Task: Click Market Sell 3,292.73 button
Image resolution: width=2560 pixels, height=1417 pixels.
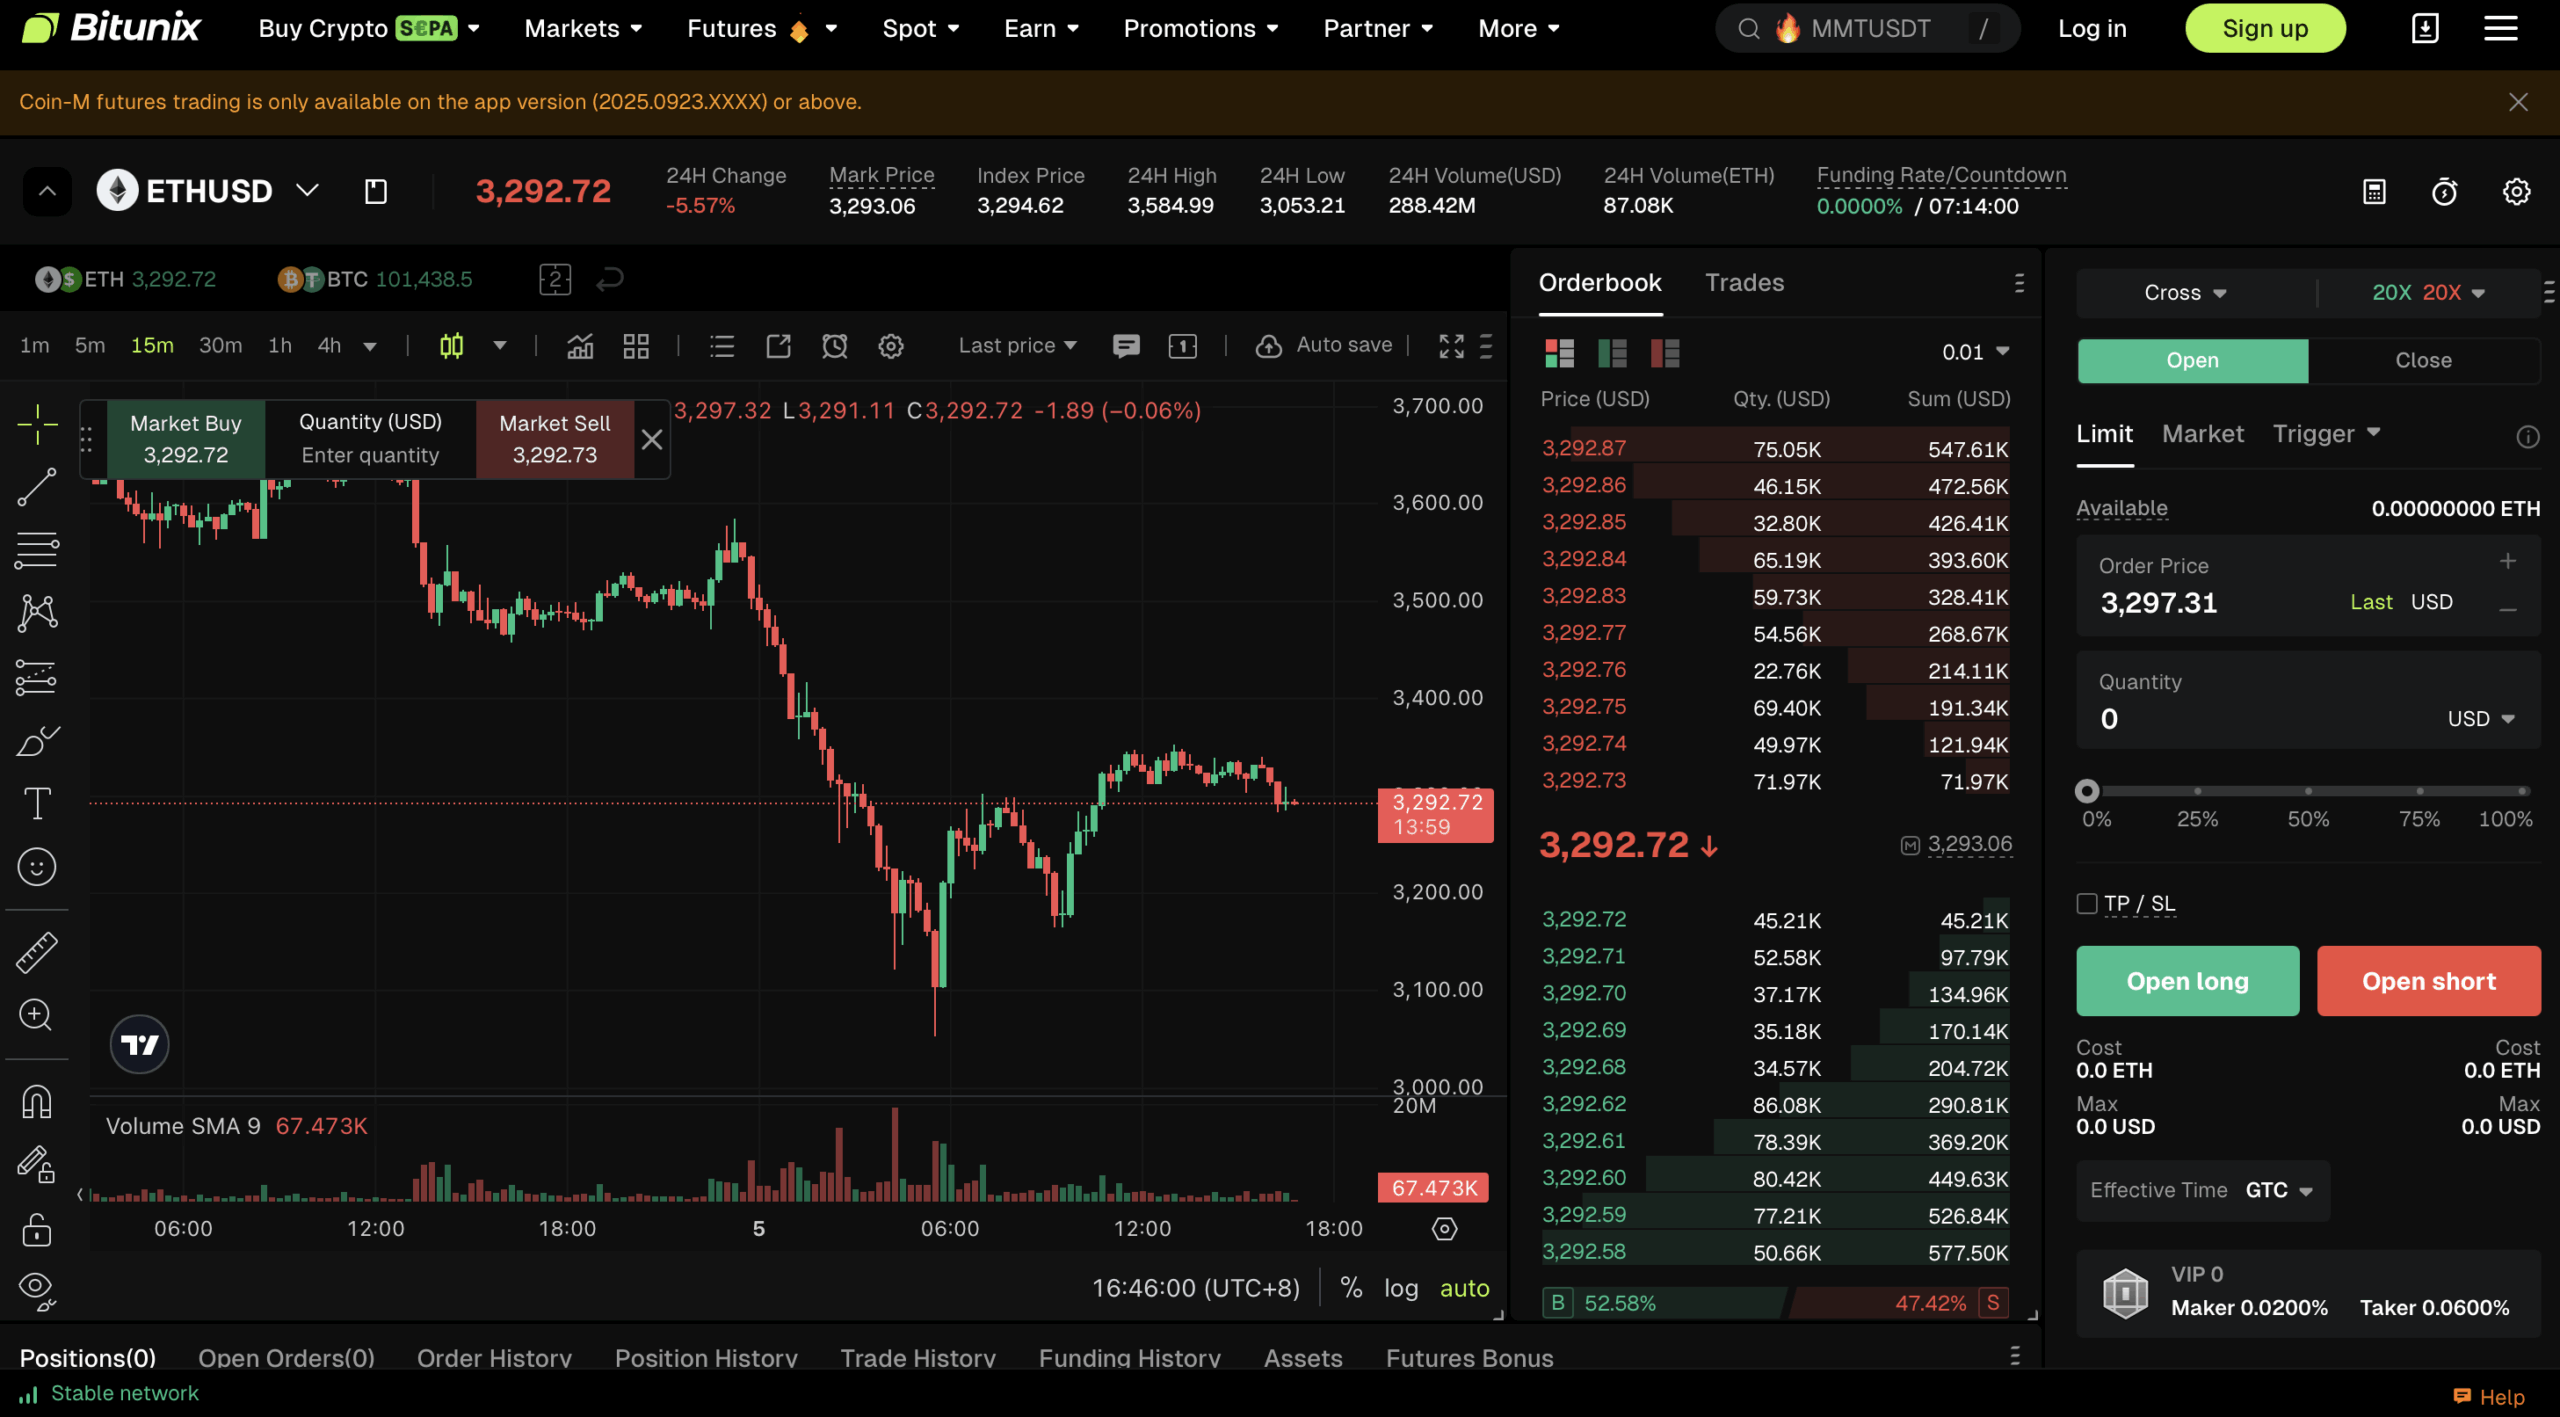Action: tap(555, 439)
